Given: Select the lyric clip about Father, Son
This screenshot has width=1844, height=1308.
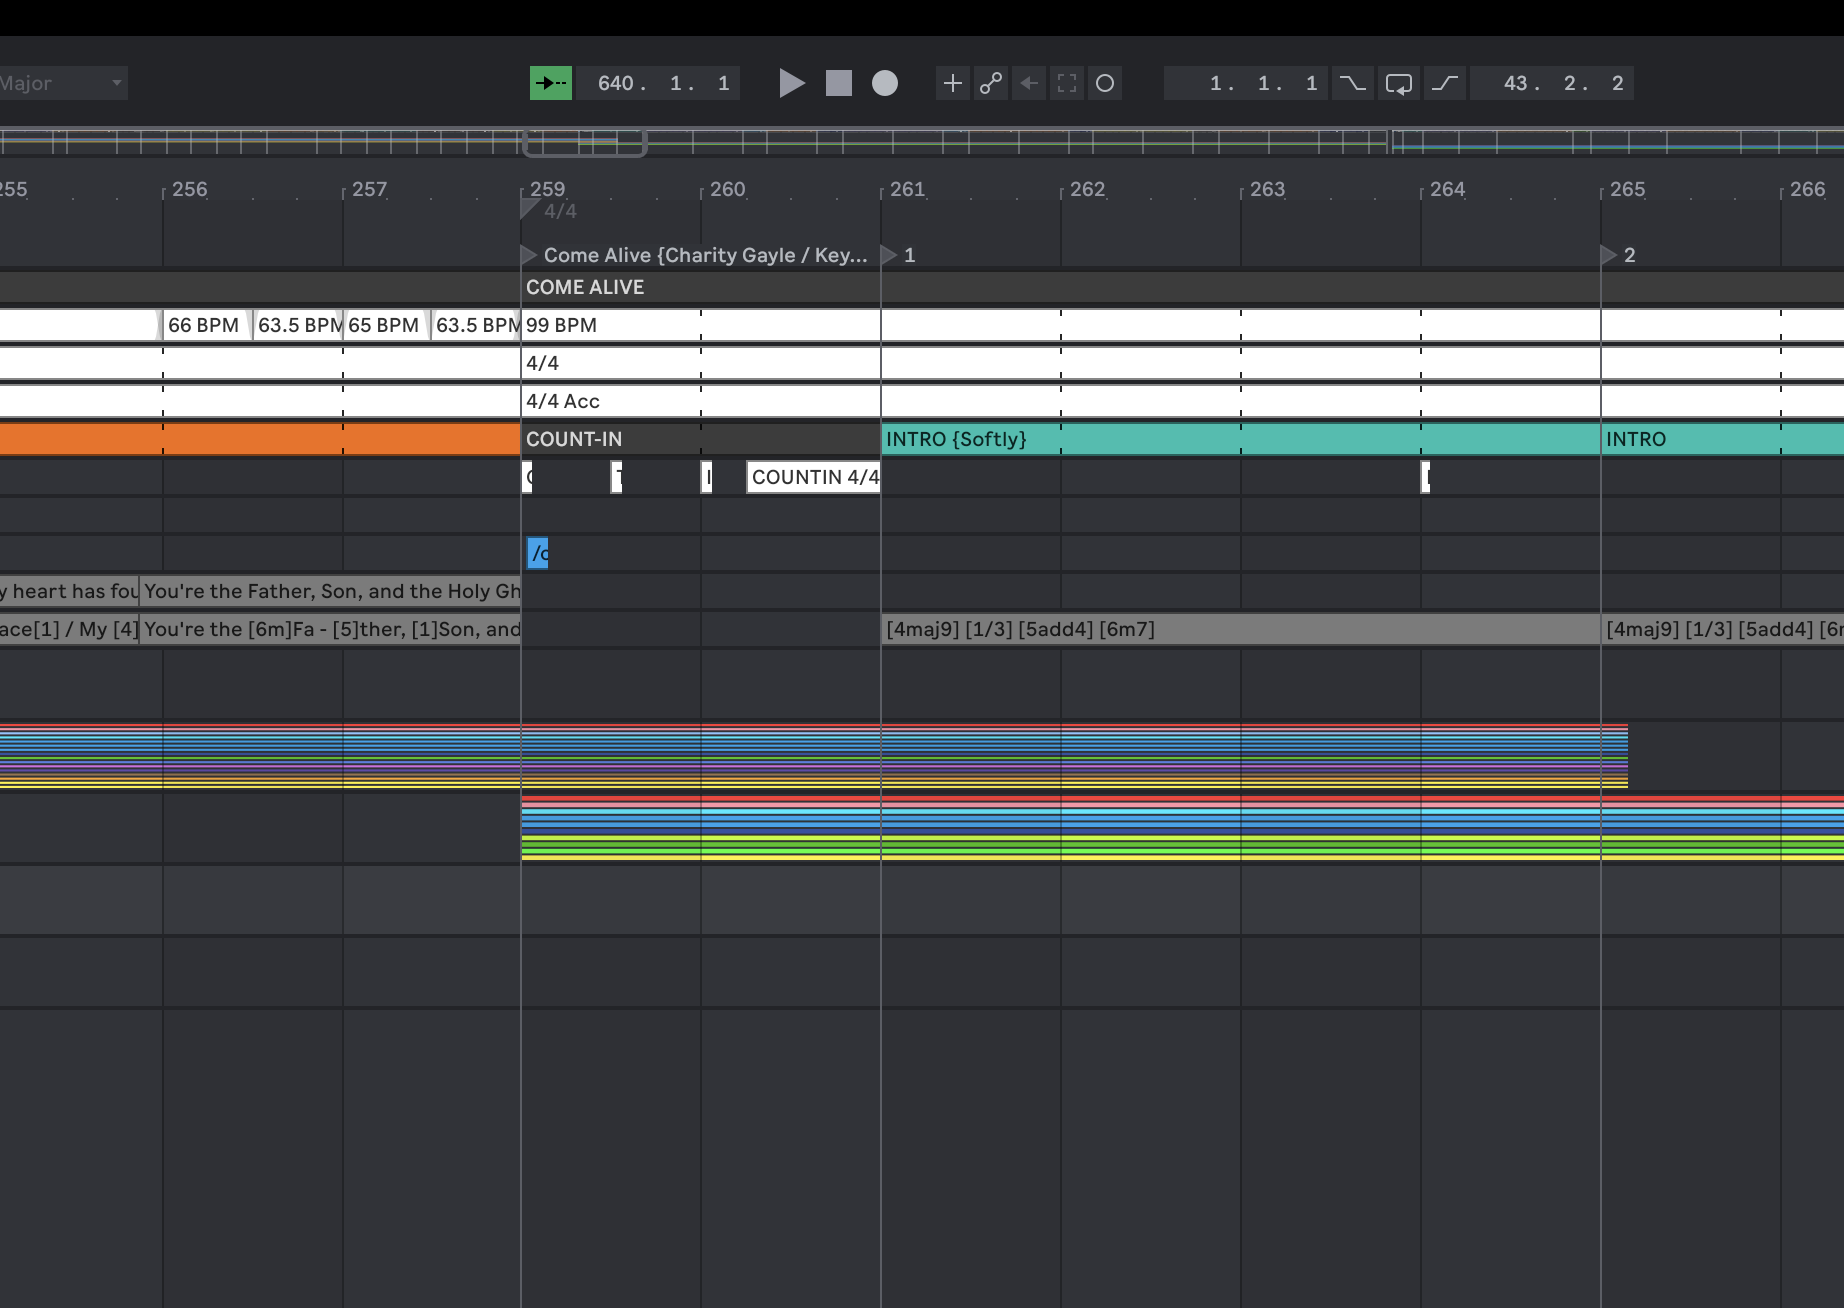Looking at the screenshot, I should click(330, 591).
